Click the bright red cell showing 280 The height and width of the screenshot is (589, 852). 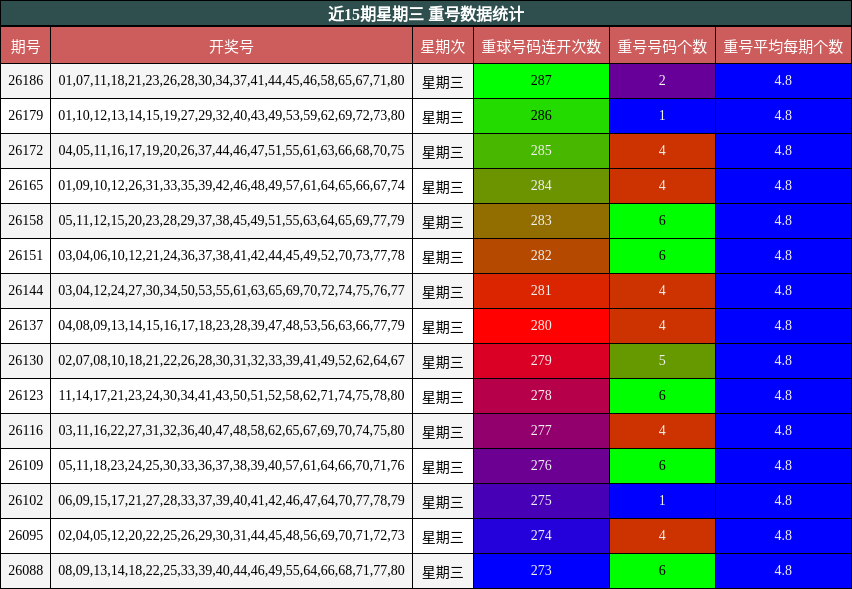coord(541,325)
